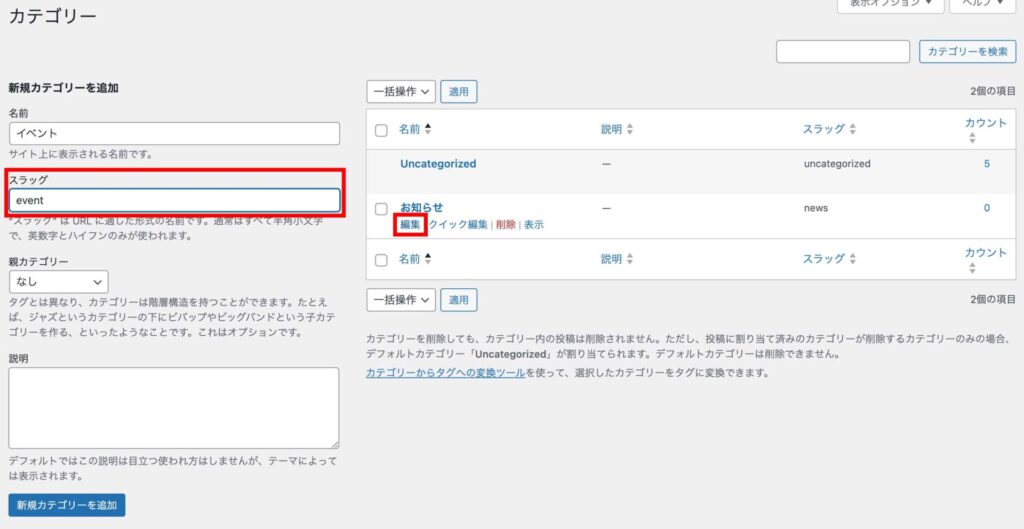Click 削除 link under お知らせ

(x=506, y=225)
